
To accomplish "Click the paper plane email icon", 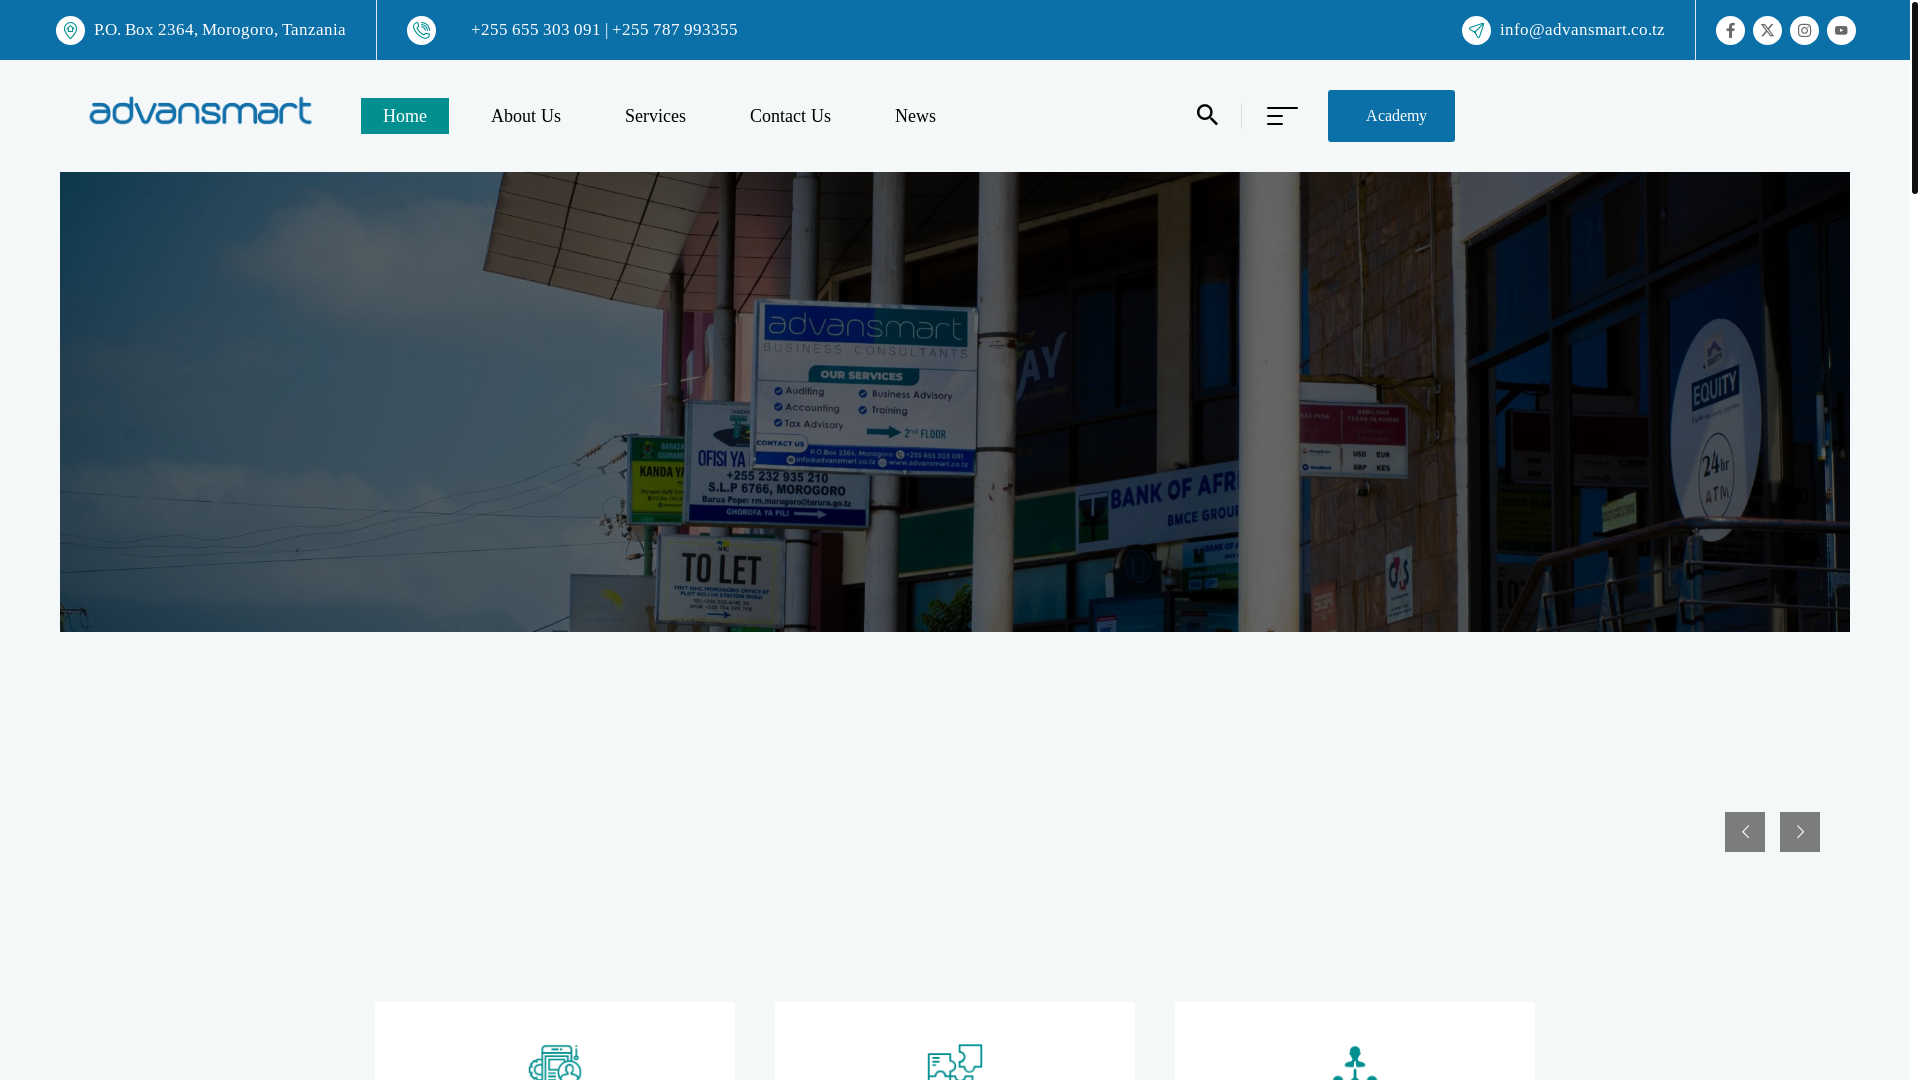I will point(1476,30).
